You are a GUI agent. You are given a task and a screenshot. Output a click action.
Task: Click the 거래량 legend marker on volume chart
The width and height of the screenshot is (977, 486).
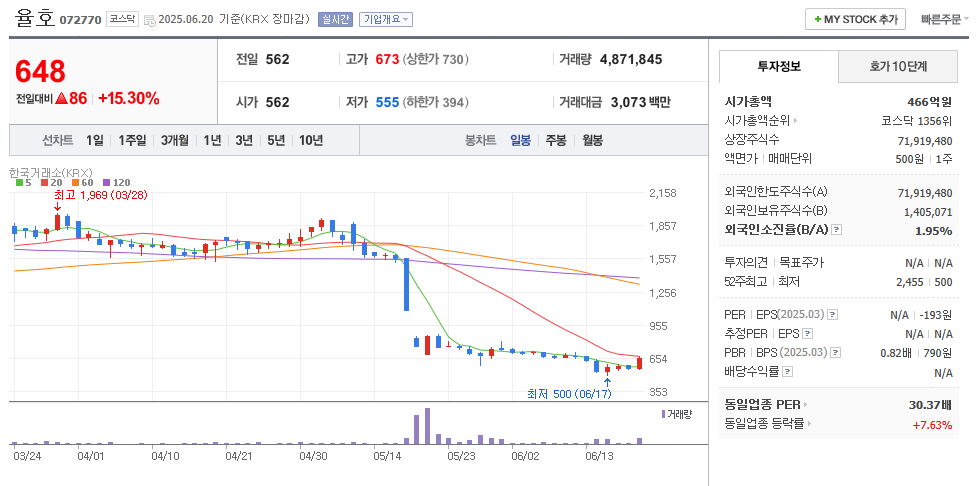[x=663, y=414]
